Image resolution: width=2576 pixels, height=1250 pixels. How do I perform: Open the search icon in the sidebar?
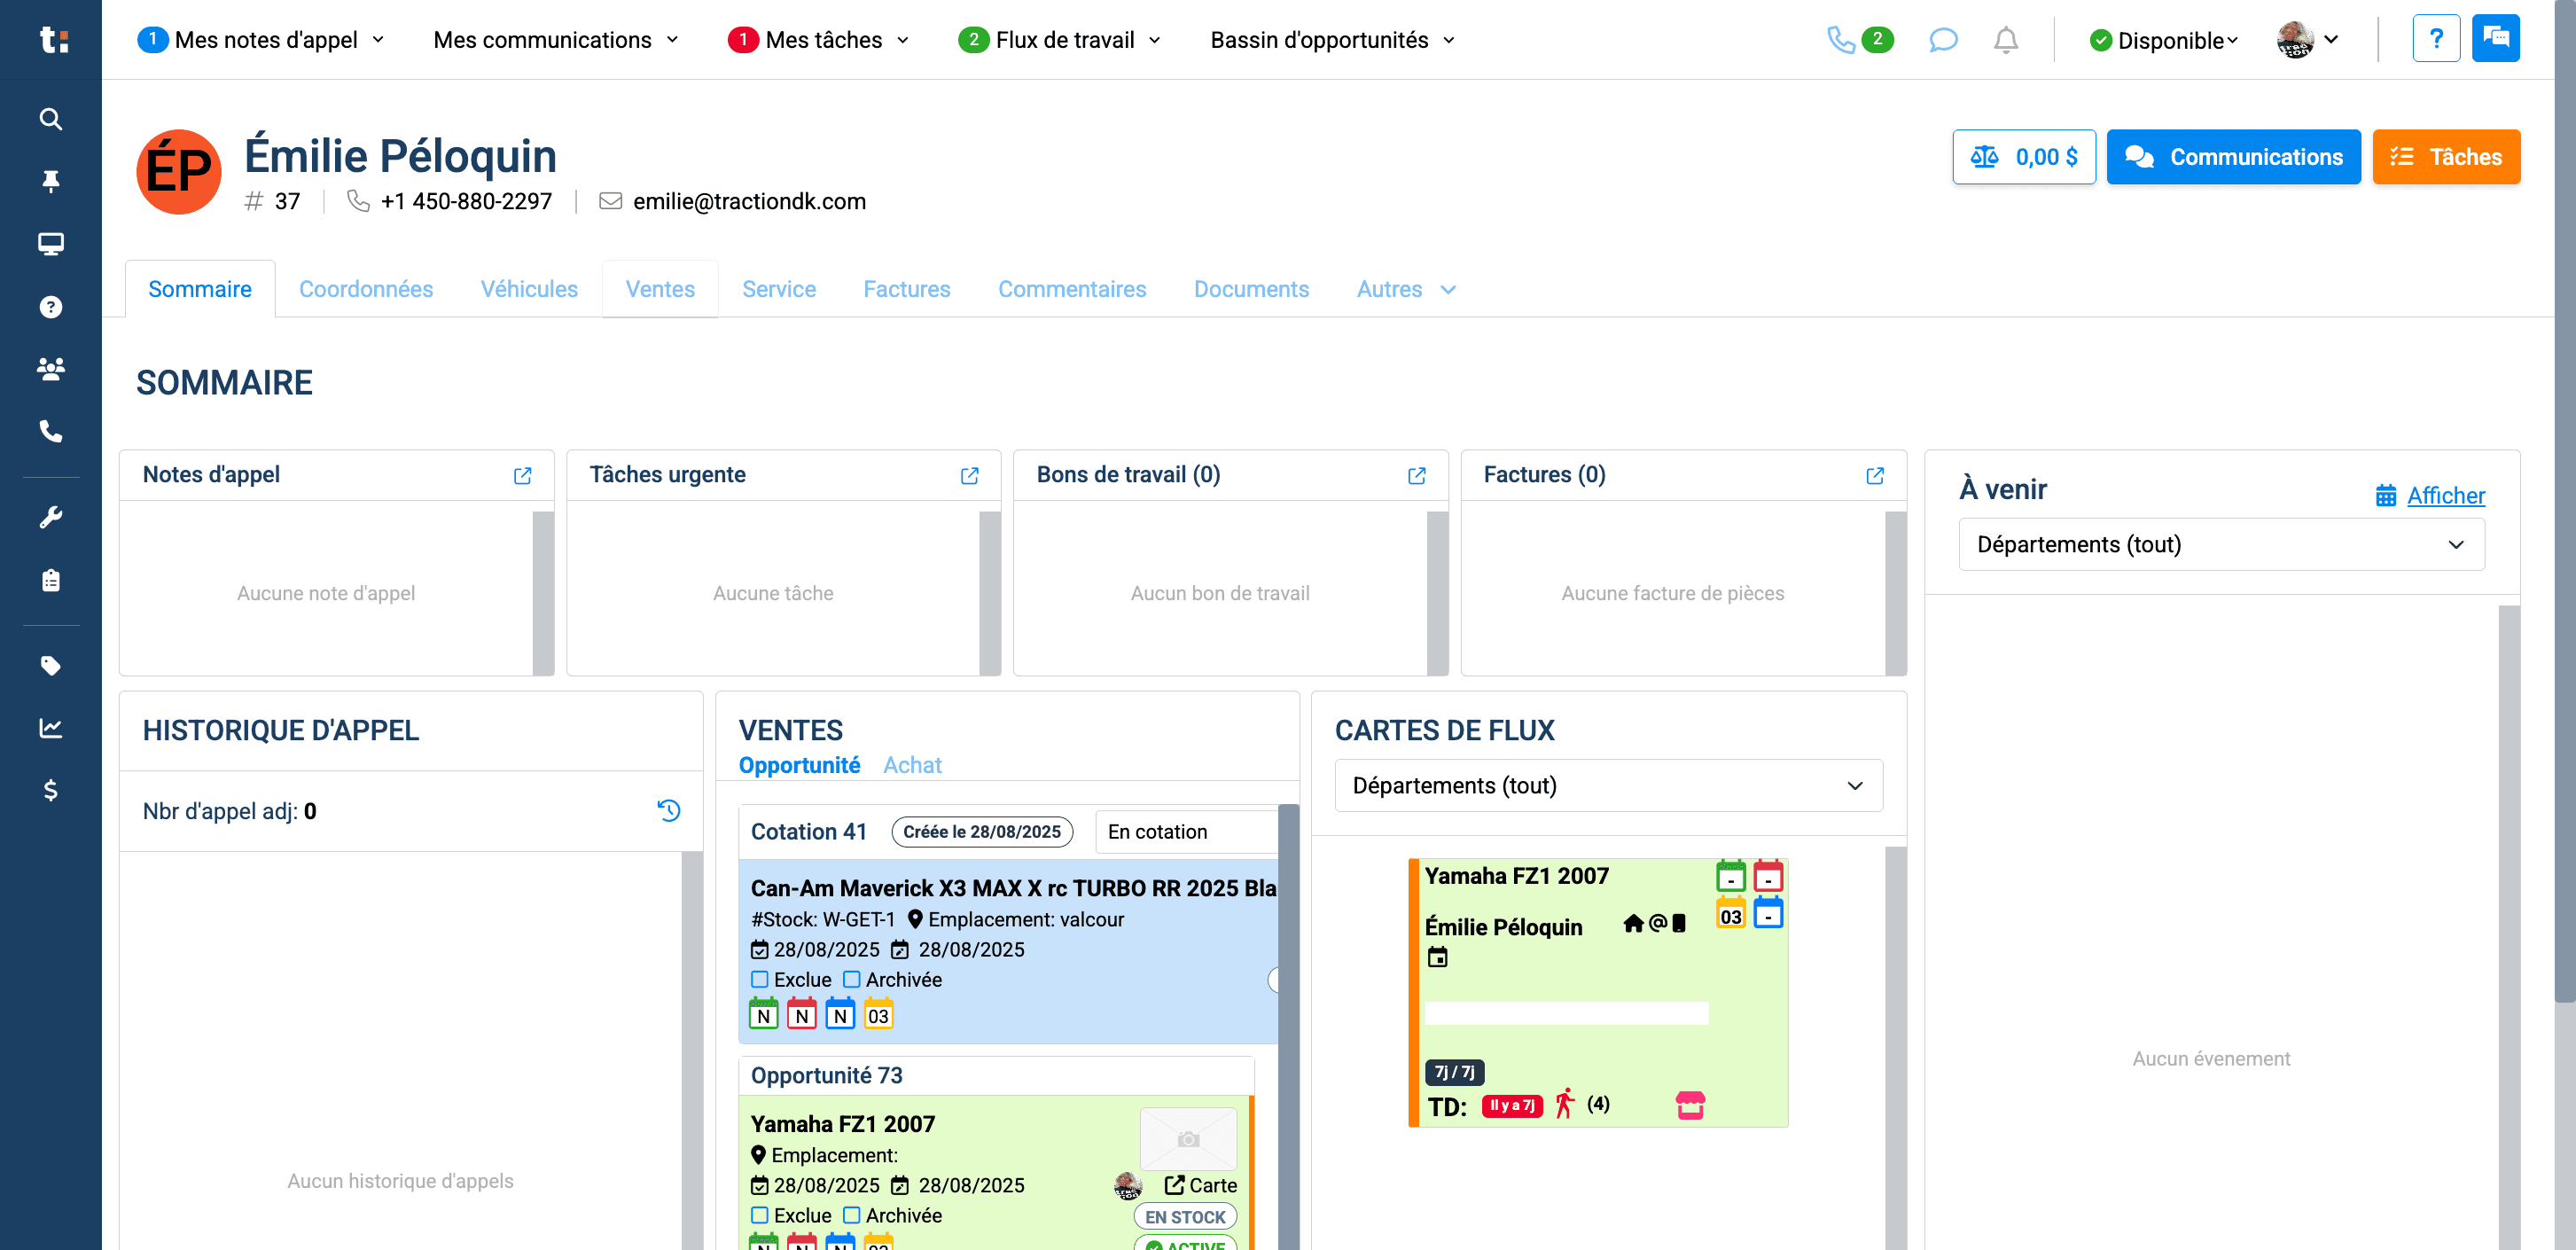(x=51, y=119)
